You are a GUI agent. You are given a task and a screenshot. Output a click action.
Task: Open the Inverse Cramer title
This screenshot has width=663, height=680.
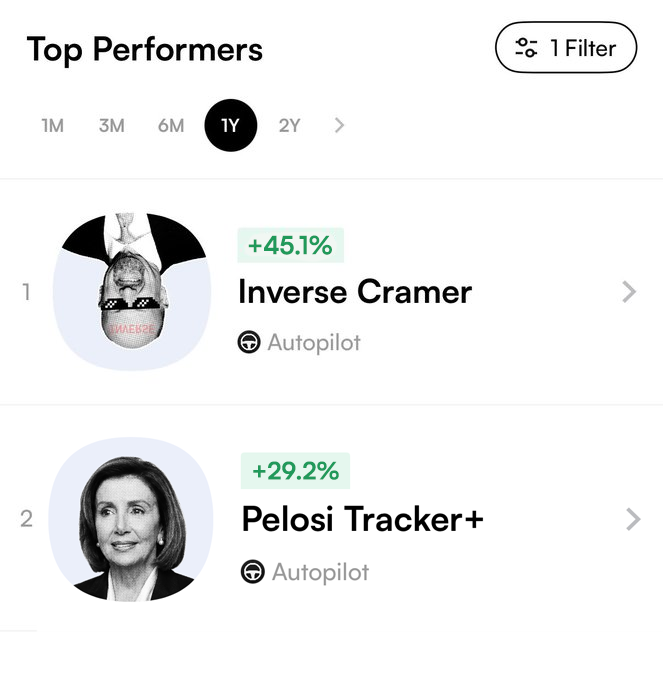click(x=354, y=292)
